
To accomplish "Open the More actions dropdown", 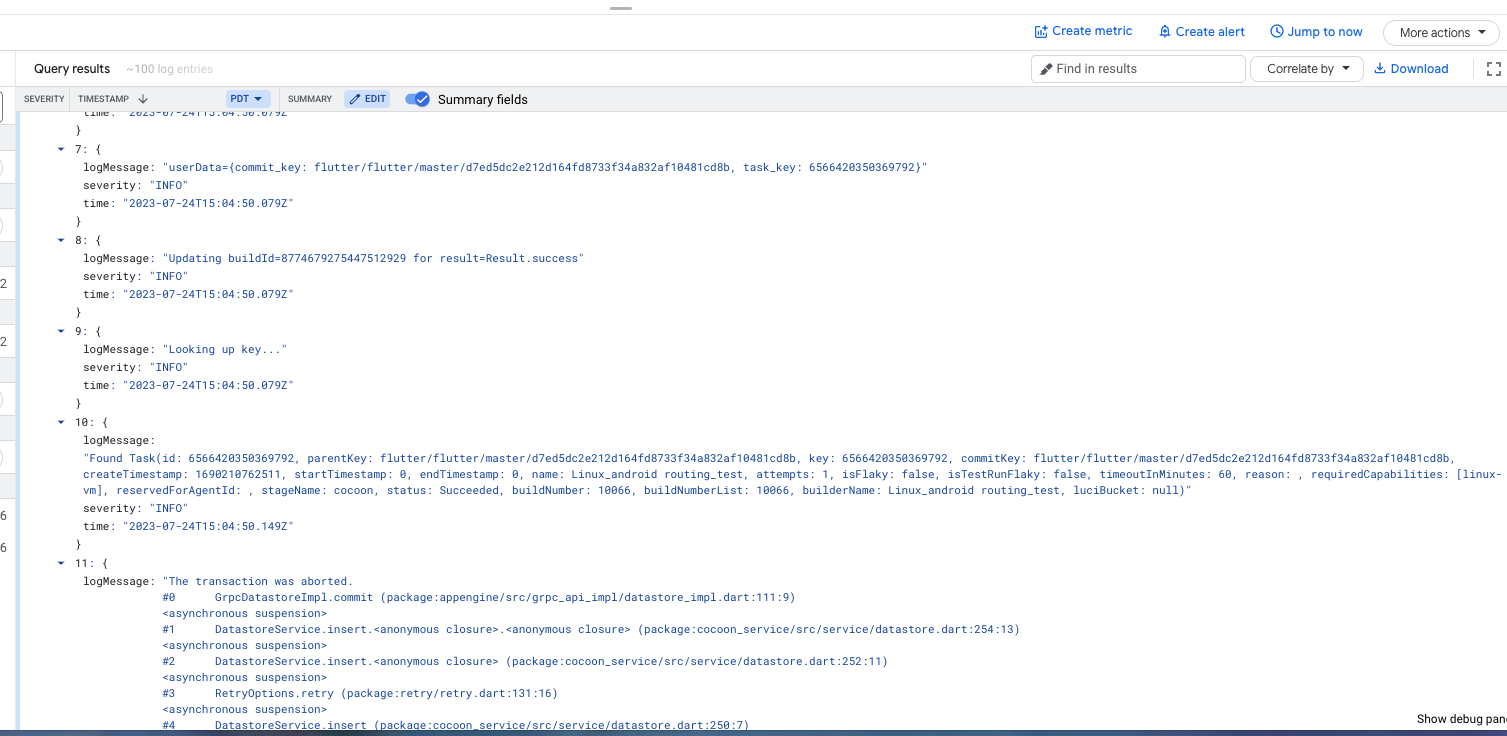I will point(1441,33).
